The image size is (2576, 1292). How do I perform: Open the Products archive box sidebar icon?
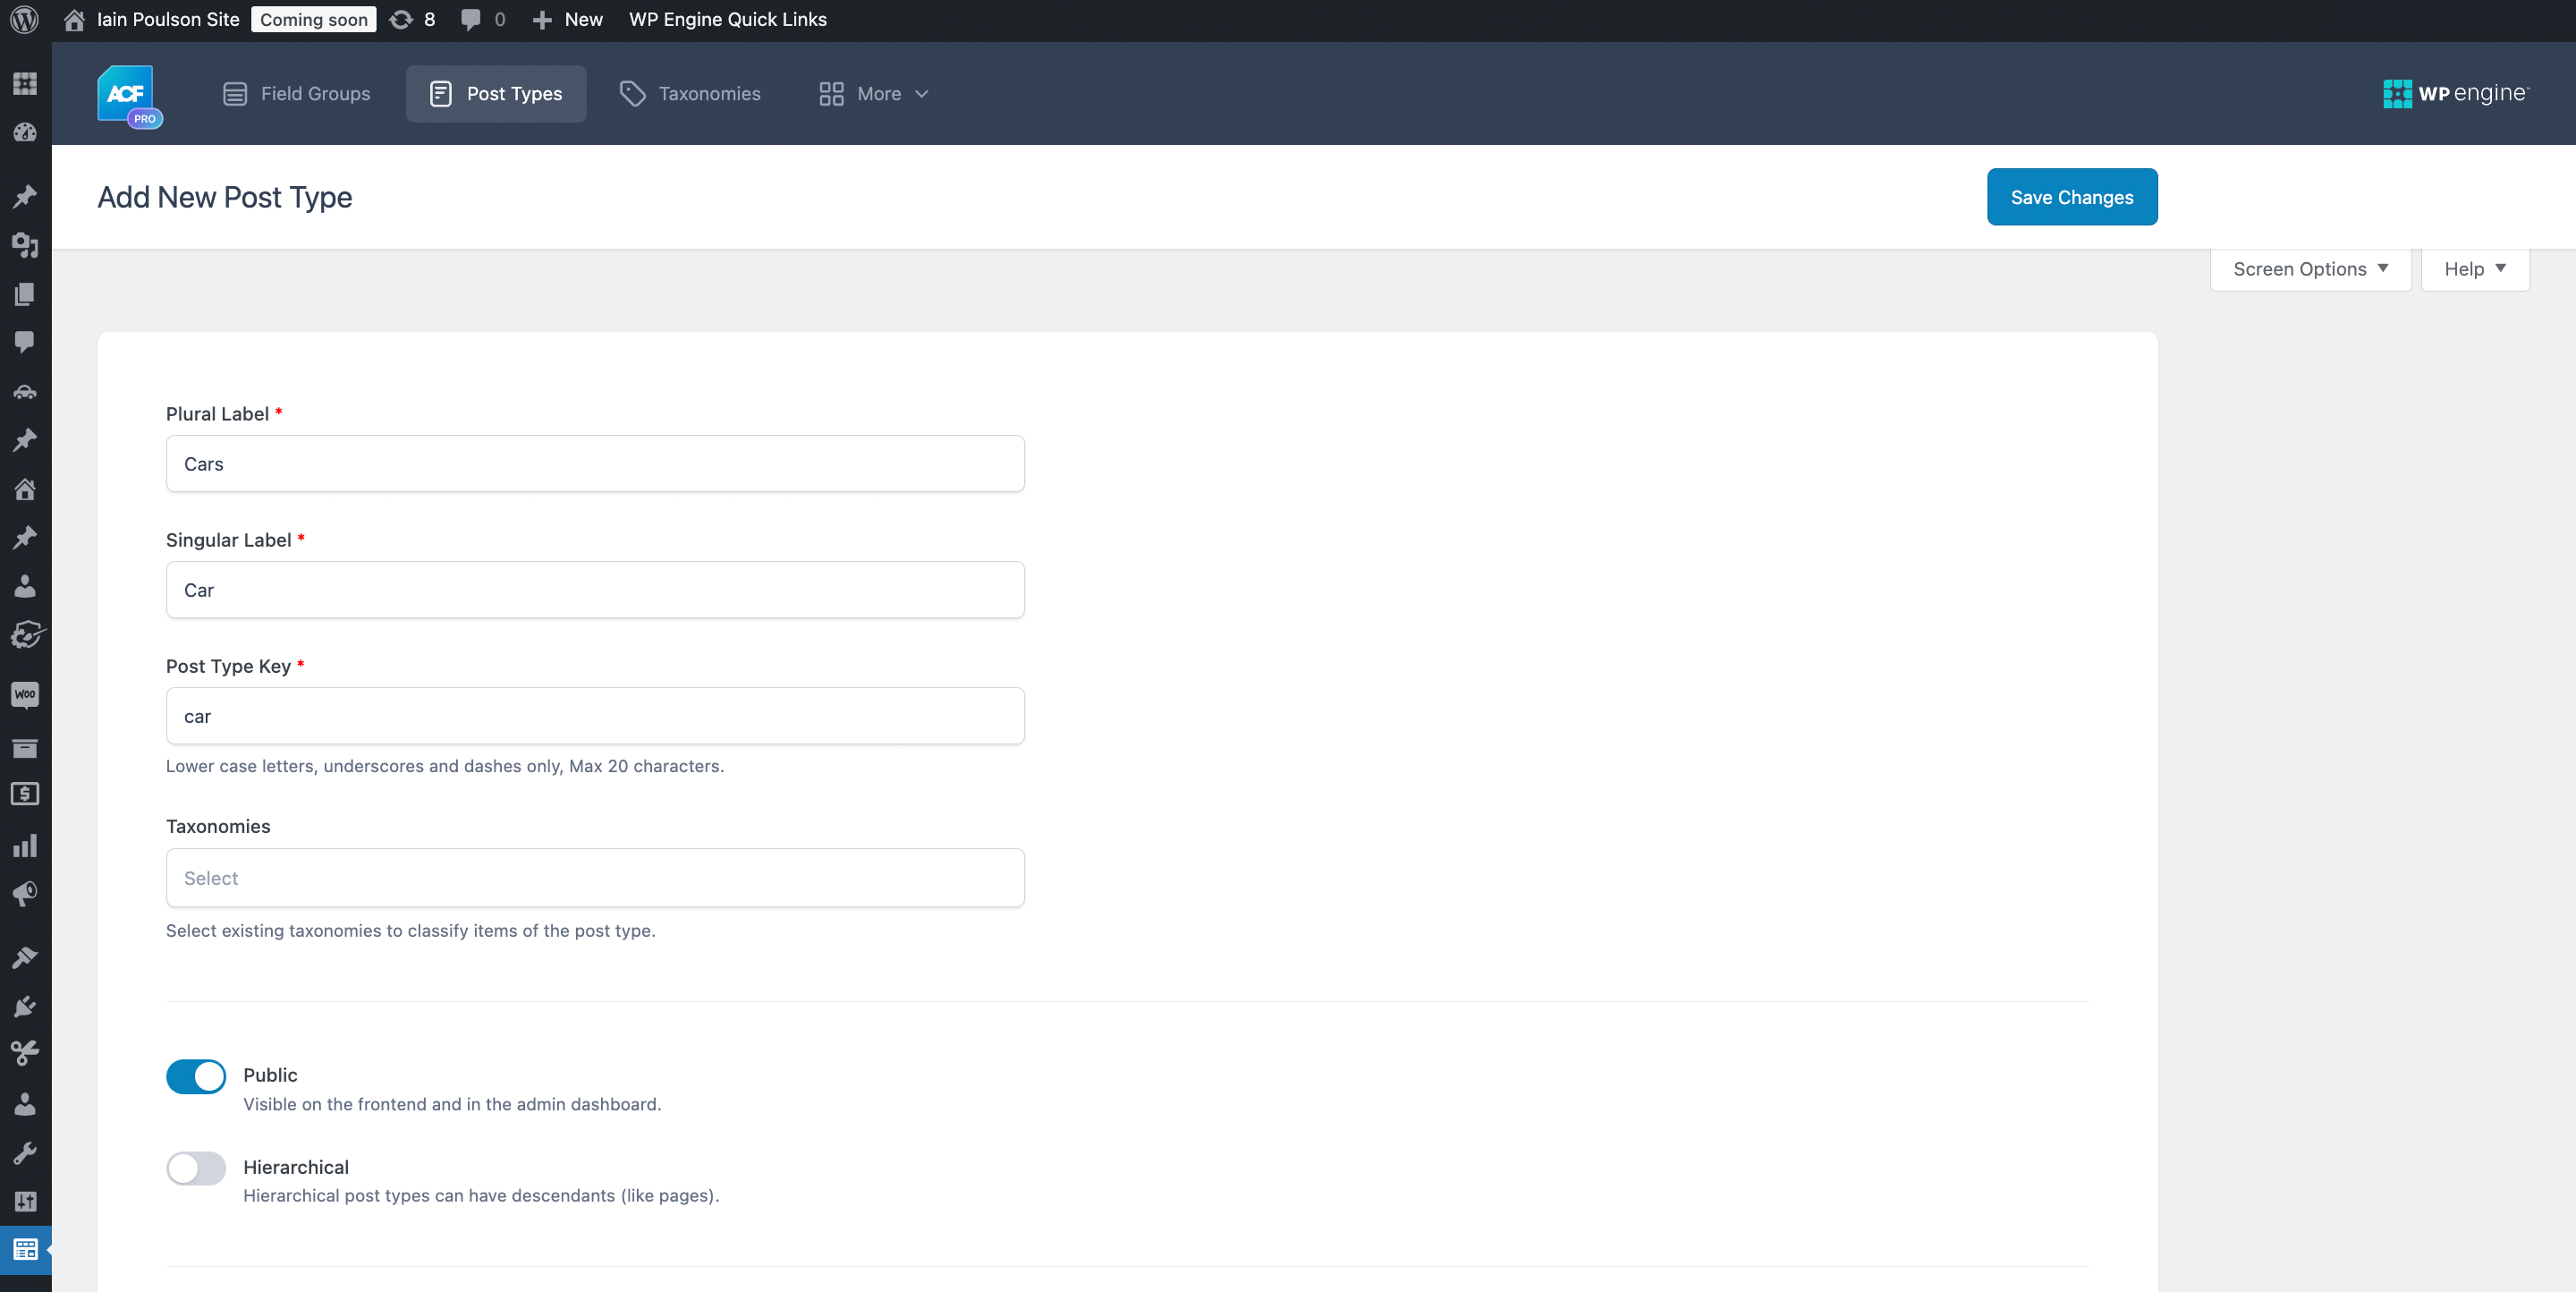pos(25,747)
